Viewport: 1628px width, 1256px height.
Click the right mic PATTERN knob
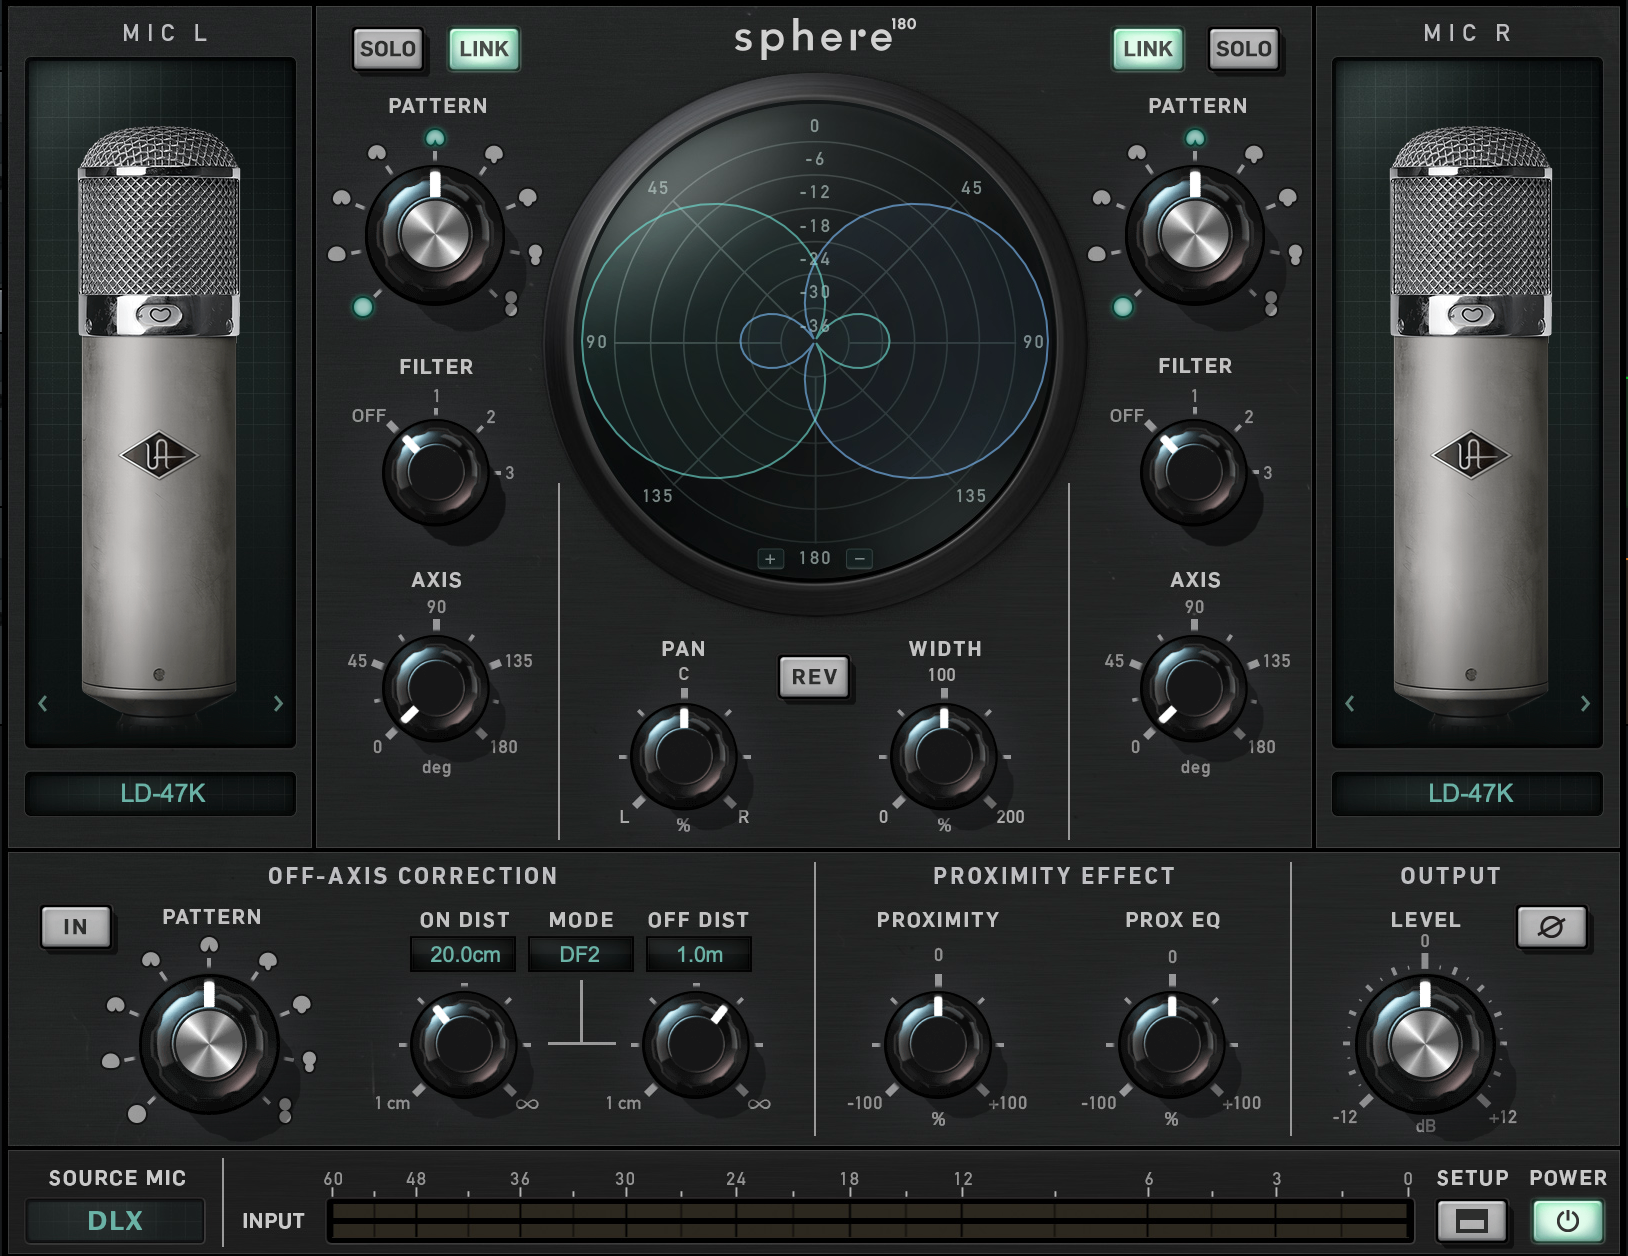coord(1195,235)
